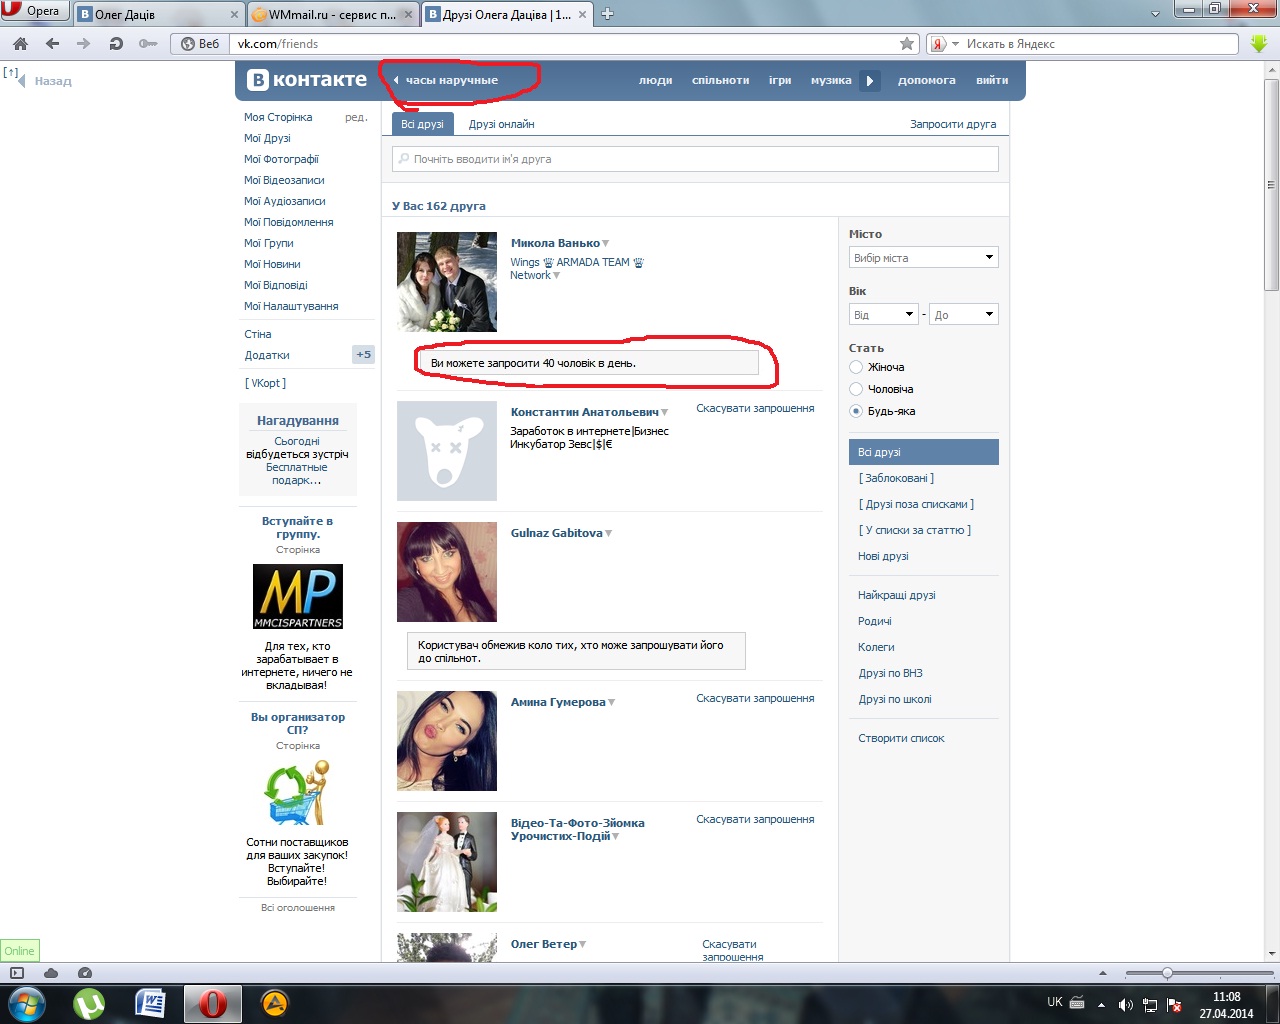Click the music play button in VK header
The height and width of the screenshot is (1024, 1280).
coord(870,81)
